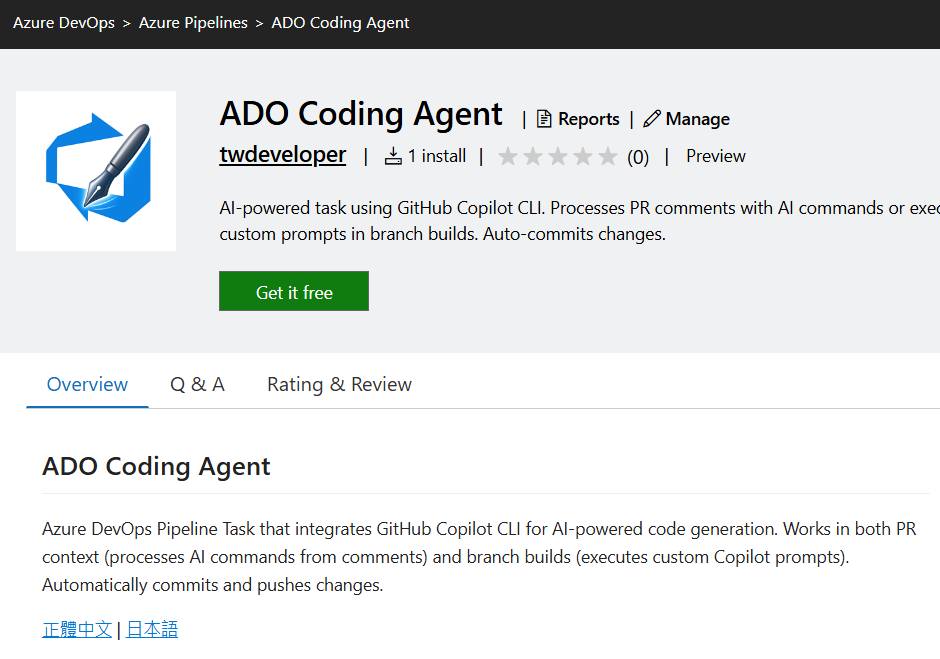Open the Azure DevOps breadcrumb link

64,23
